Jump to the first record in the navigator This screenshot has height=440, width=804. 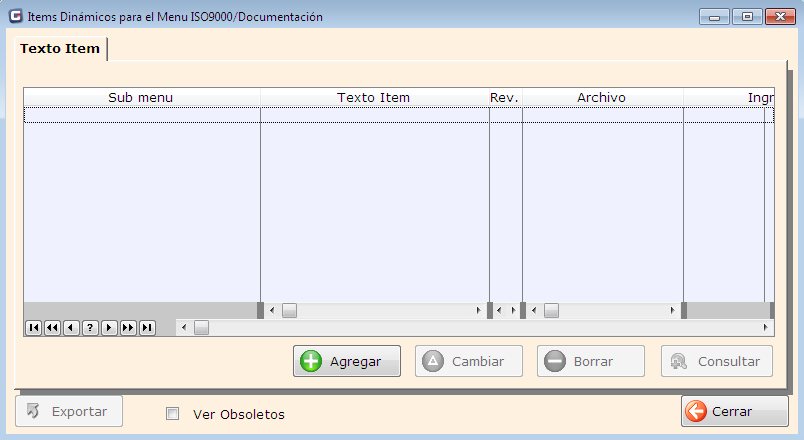(x=33, y=327)
